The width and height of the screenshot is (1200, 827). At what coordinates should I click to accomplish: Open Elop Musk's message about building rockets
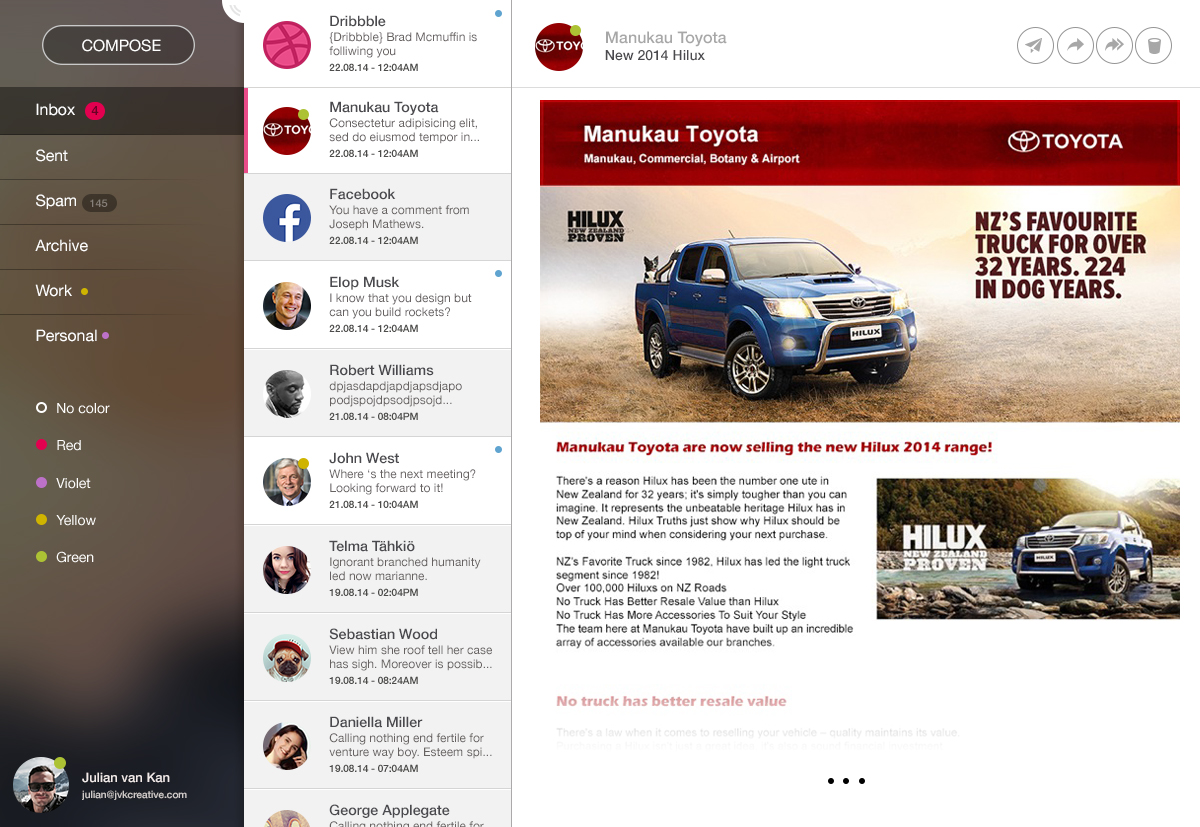point(378,305)
